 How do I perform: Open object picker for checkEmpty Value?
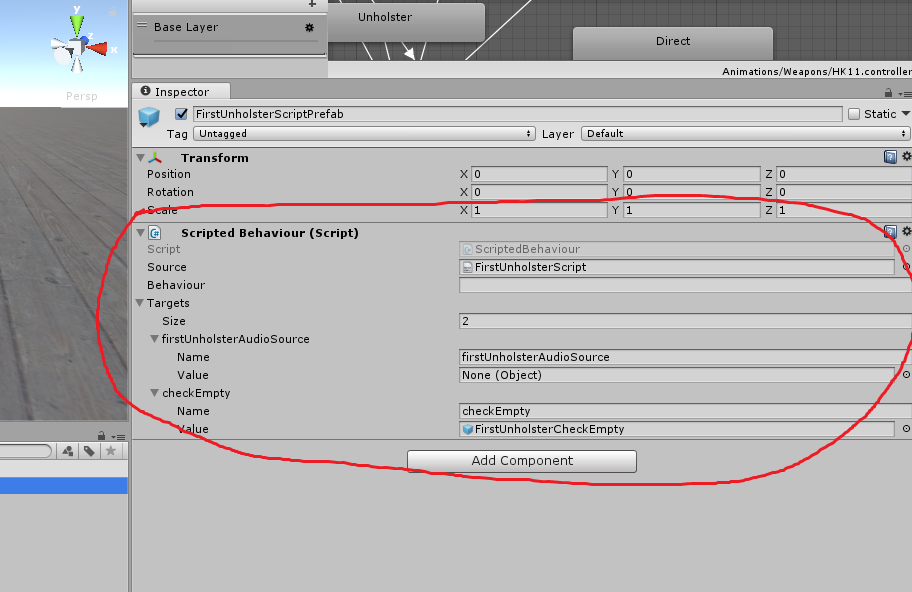click(x=906, y=429)
